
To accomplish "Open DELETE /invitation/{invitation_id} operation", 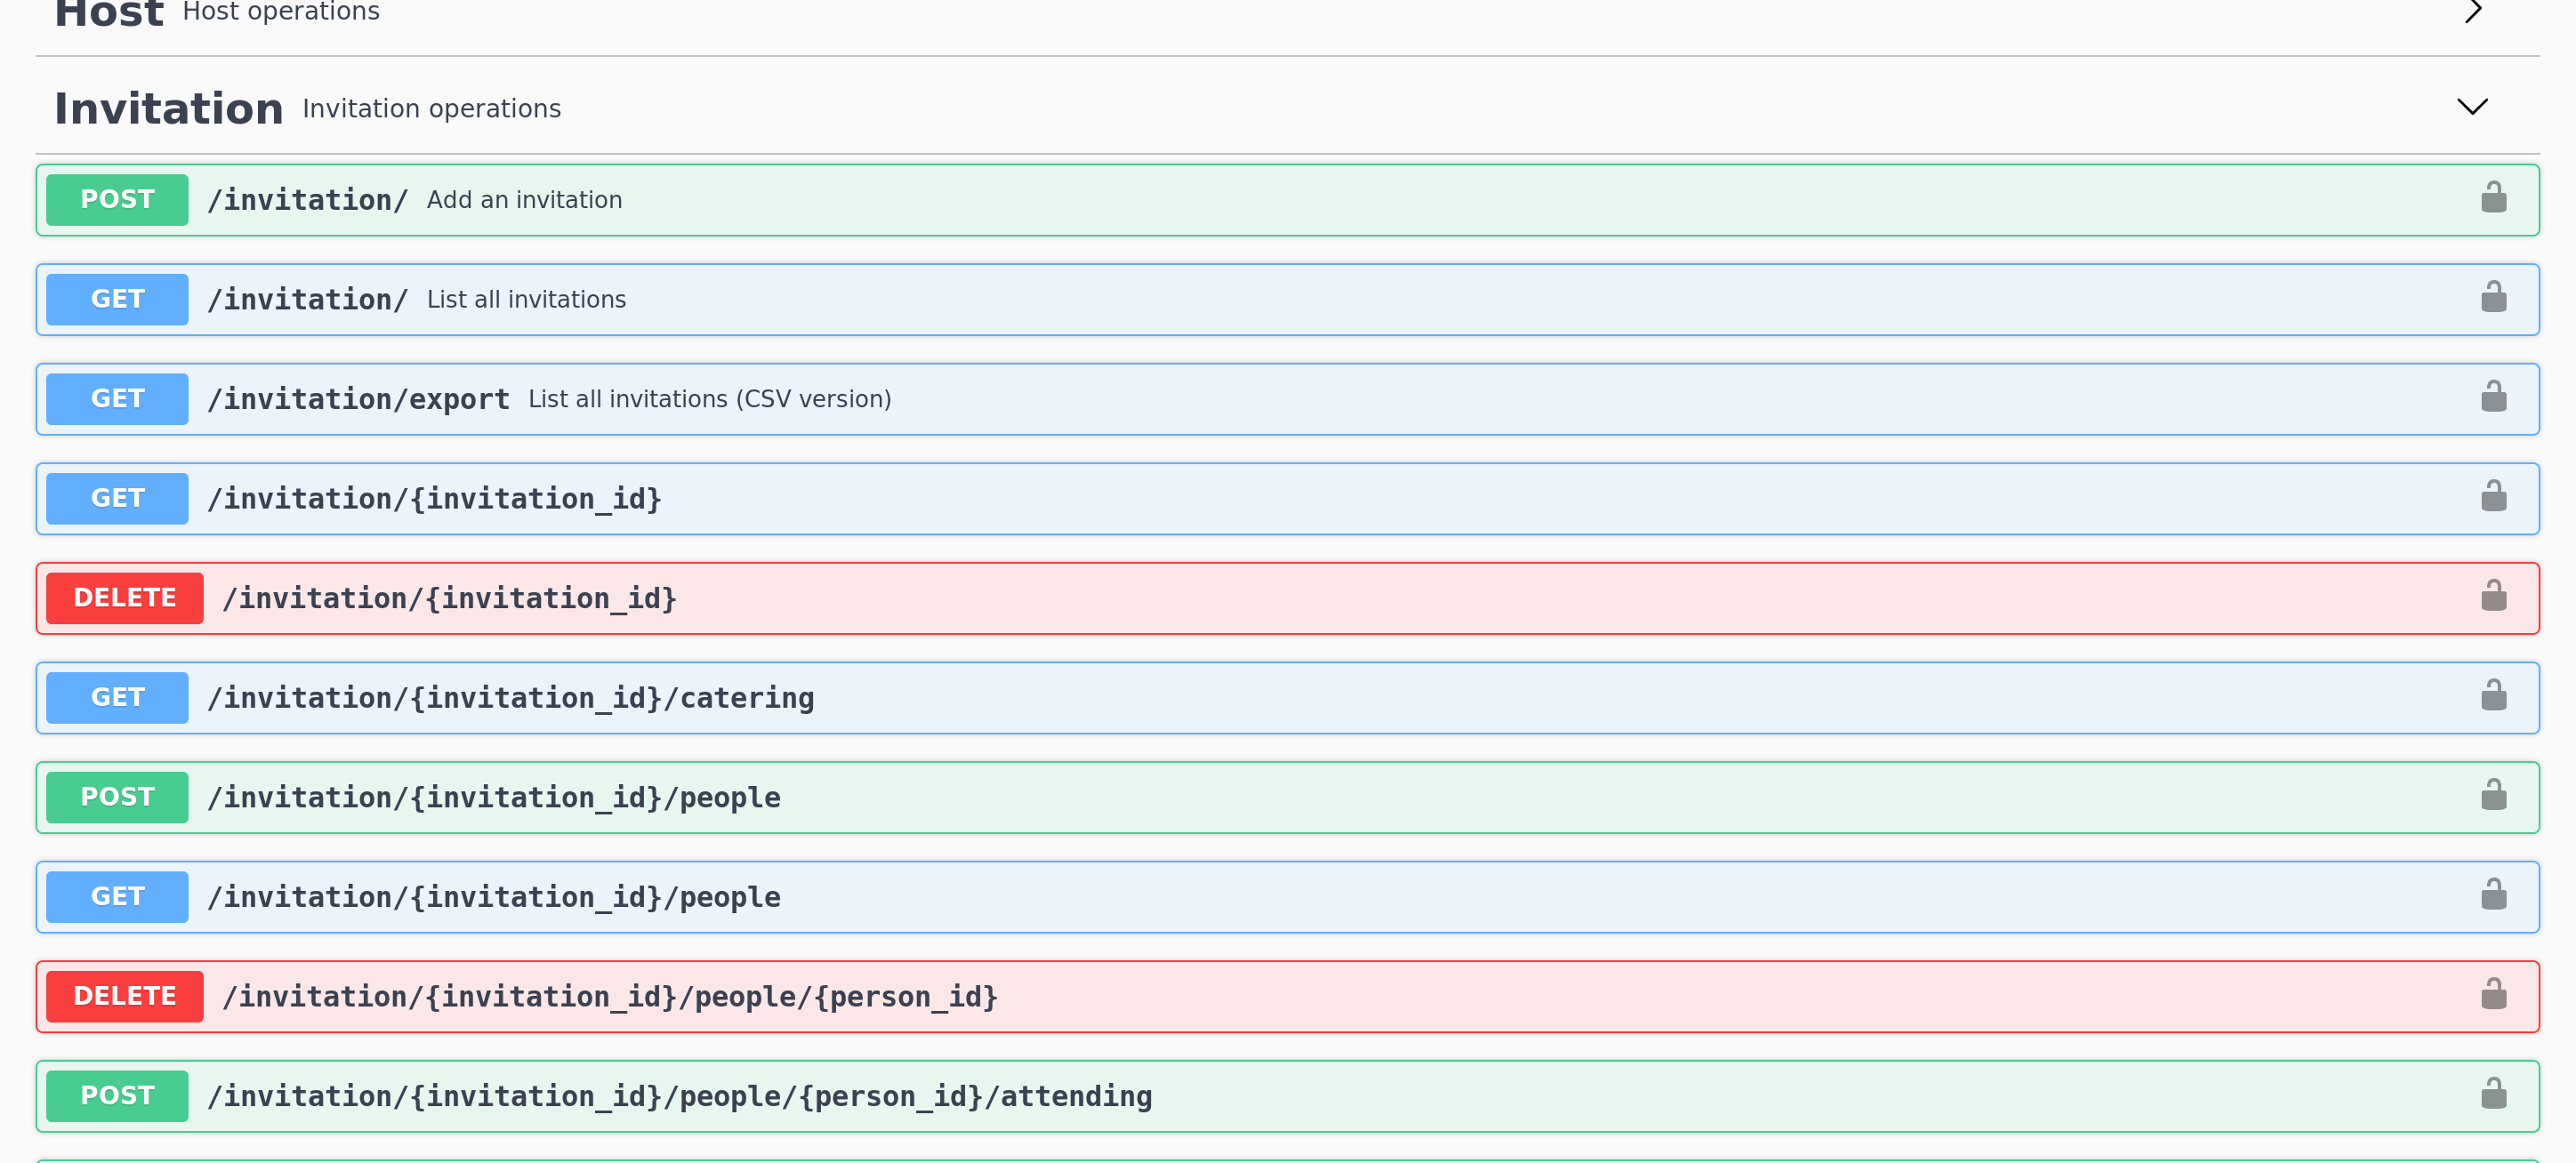I will (x=1287, y=598).
